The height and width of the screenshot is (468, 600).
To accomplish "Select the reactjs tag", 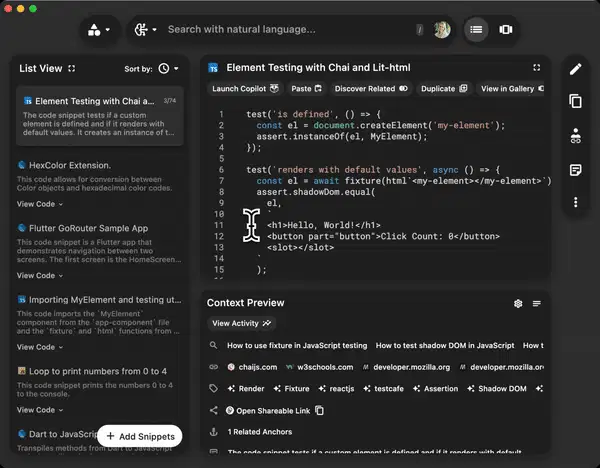I will (336, 389).
